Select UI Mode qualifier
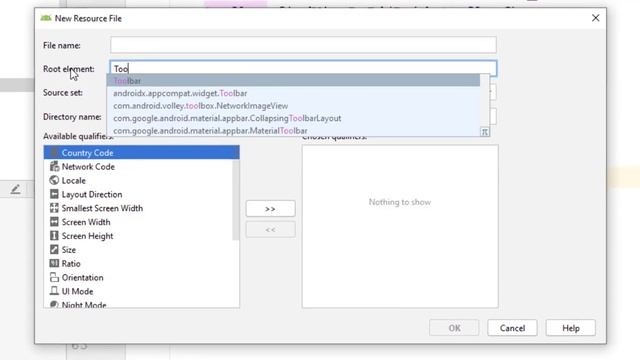640x360 pixels. (139, 291)
